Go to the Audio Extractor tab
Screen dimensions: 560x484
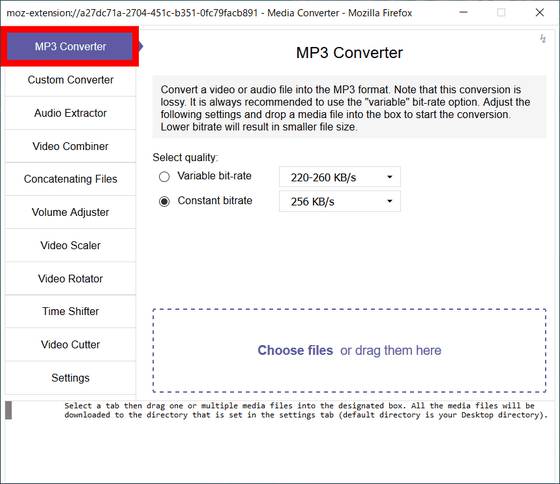click(x=70, y=113)
